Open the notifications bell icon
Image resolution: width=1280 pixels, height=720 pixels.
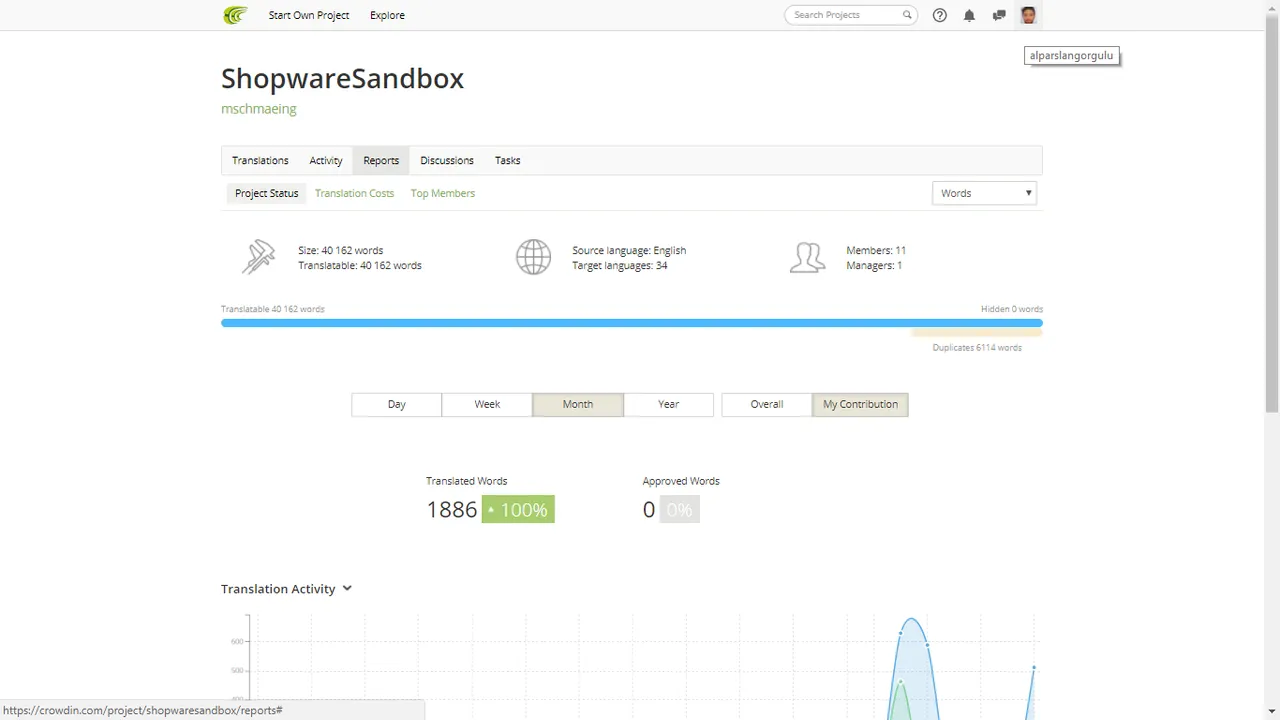(969, 15)
